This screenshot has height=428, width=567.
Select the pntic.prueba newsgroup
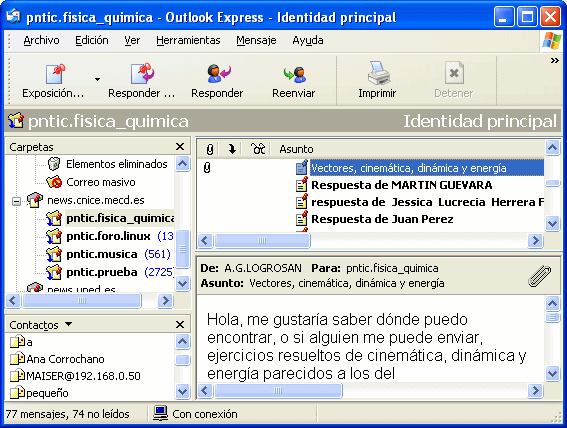[102, 272]
